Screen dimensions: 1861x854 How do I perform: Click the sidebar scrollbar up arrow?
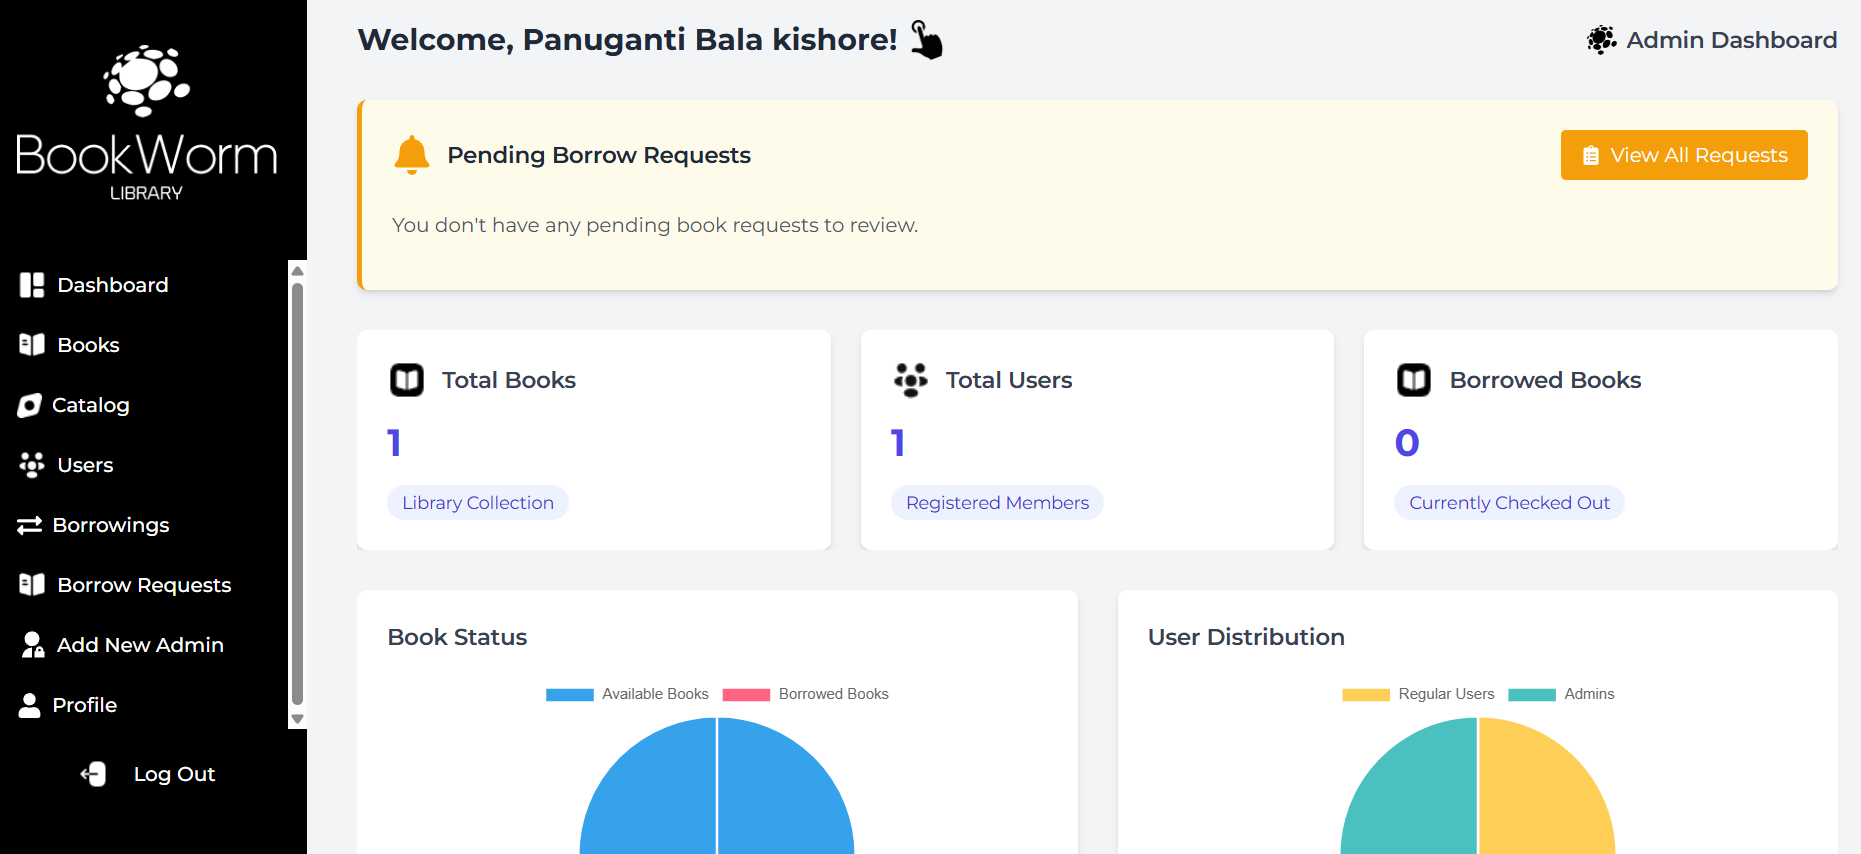coord(297,271)
